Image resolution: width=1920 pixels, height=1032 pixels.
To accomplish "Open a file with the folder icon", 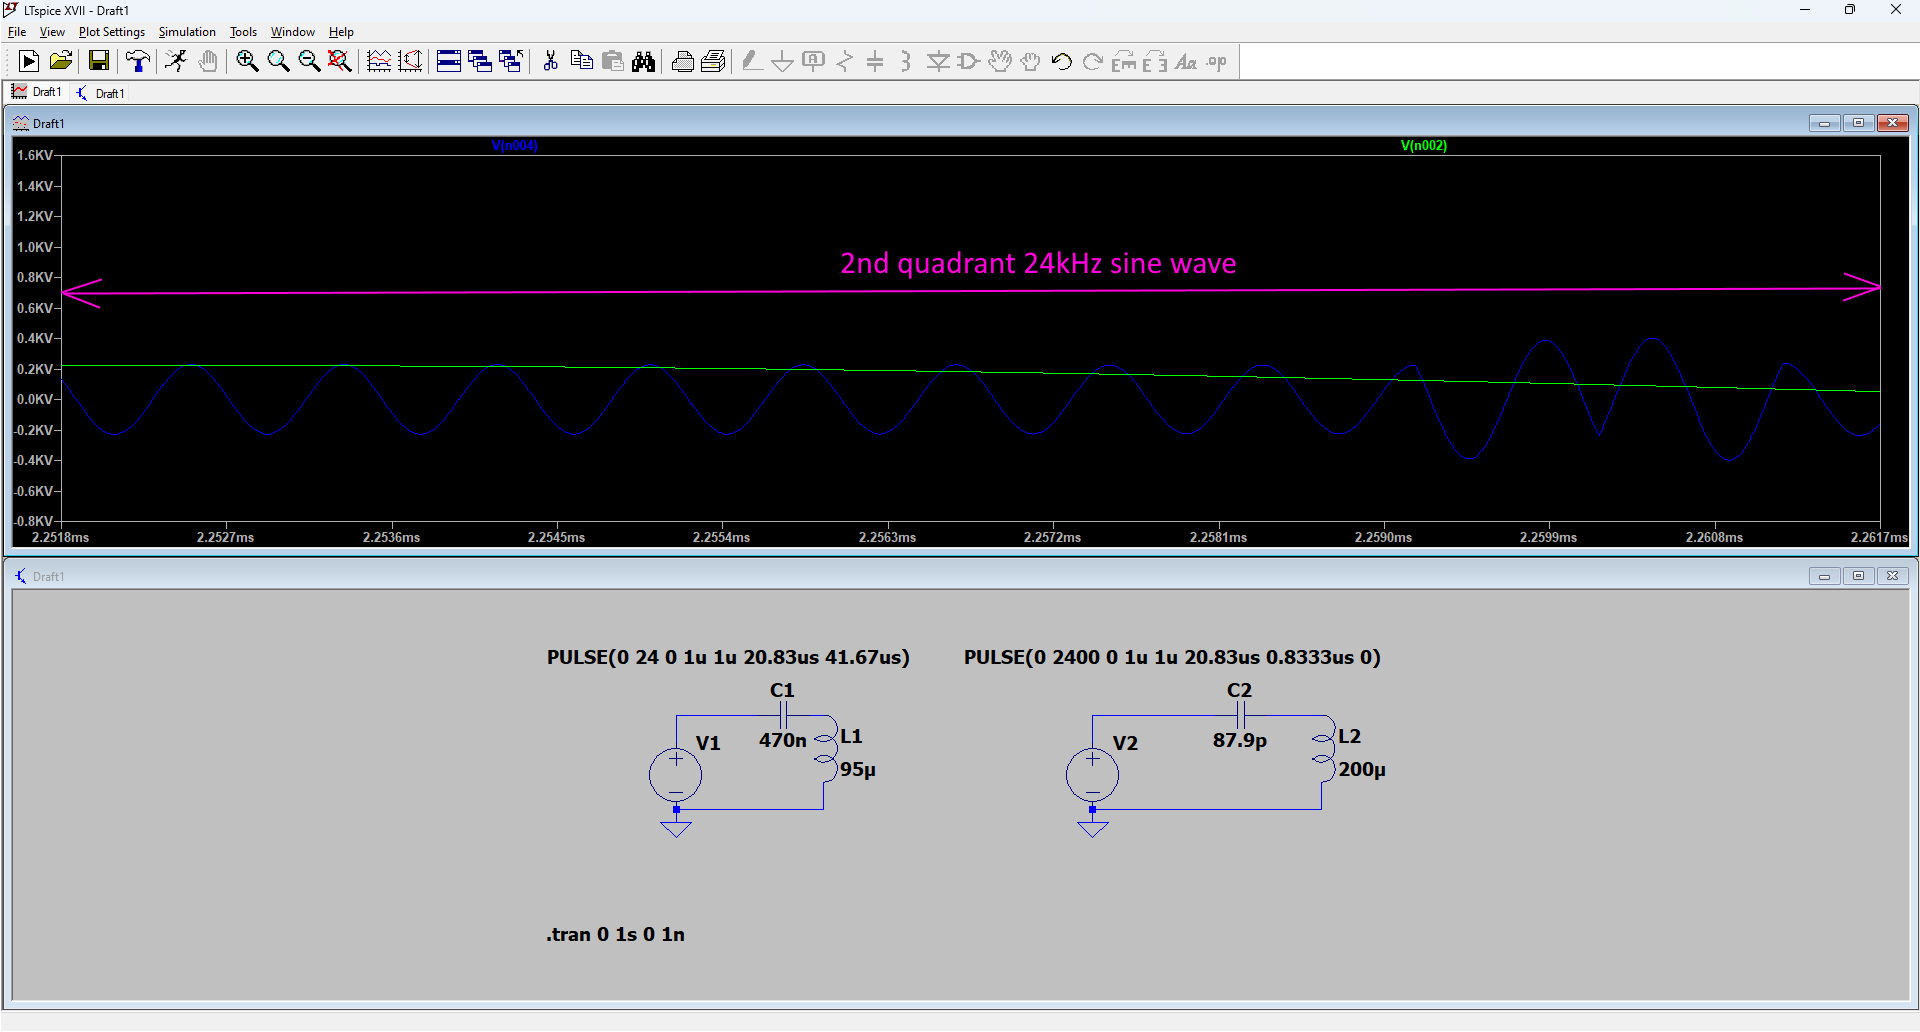I will click(x=61, y=62).
